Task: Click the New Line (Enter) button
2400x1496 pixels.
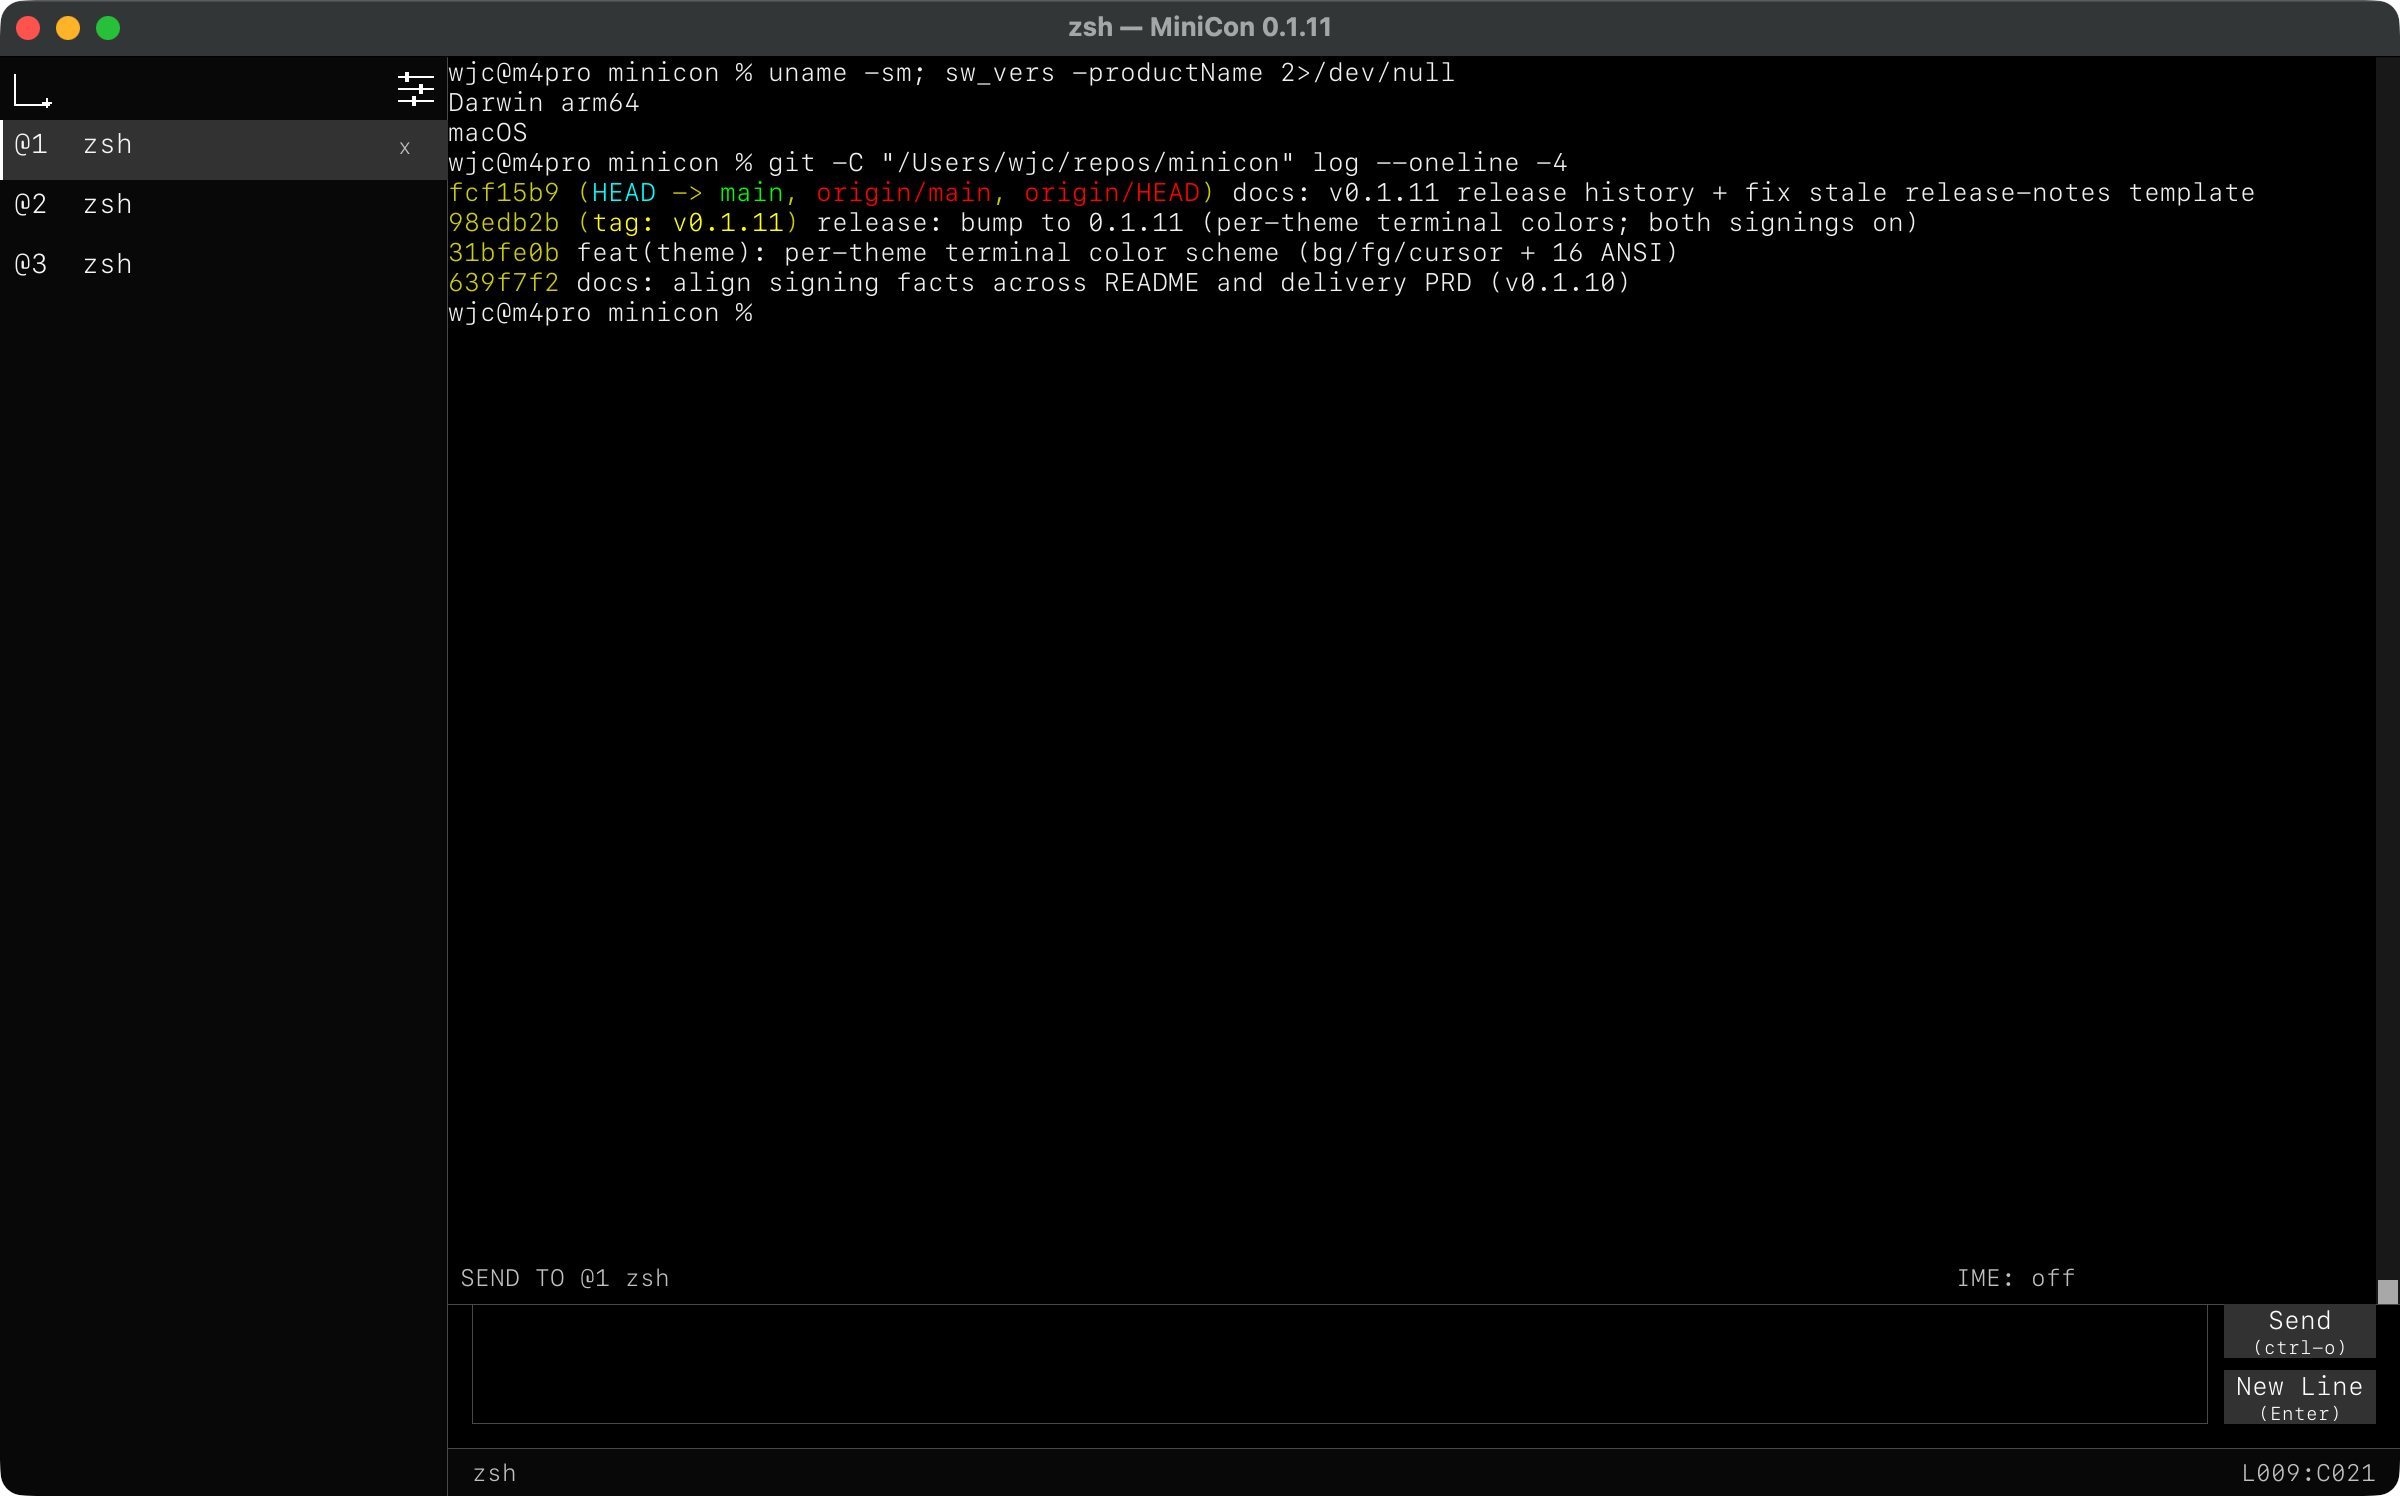Action: coord(2299,1397)
